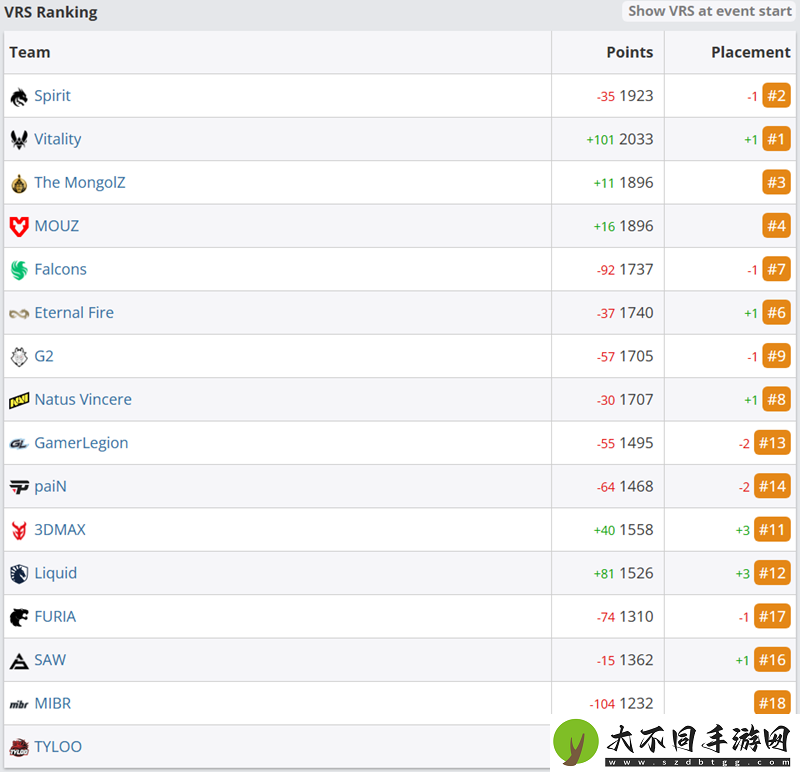This screenshot has width=800, height=772.
Task: Open the Spirit team link
Action: [x=52, y=95]
